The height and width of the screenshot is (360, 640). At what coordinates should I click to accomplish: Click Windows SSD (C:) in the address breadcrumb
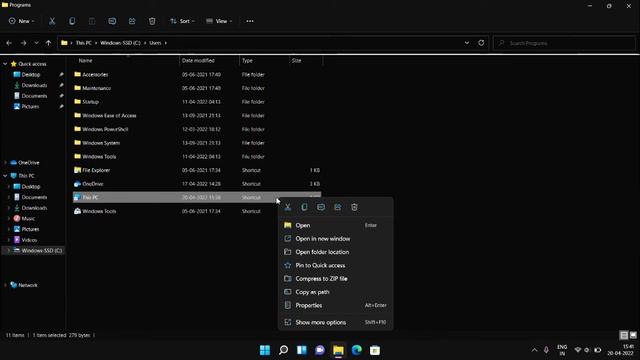[x=120, y=43]
